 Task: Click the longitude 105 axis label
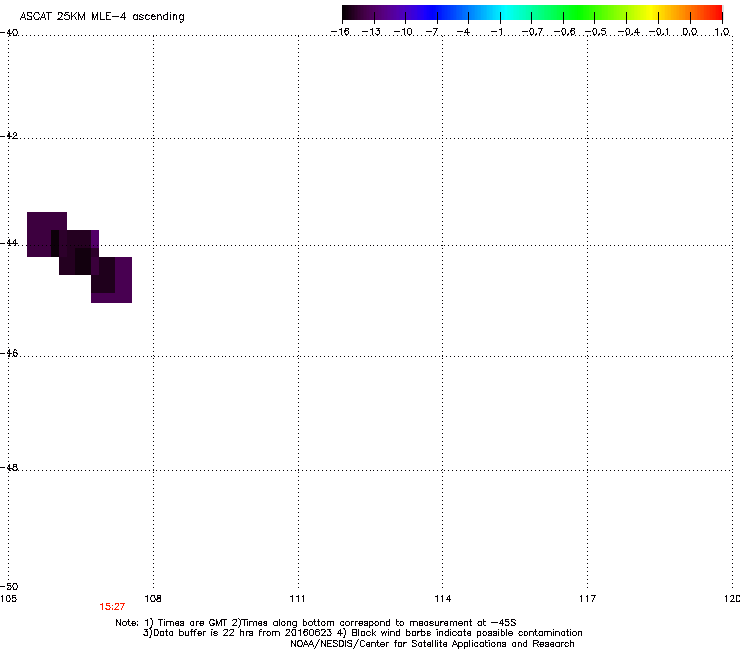tap(8, 599)
